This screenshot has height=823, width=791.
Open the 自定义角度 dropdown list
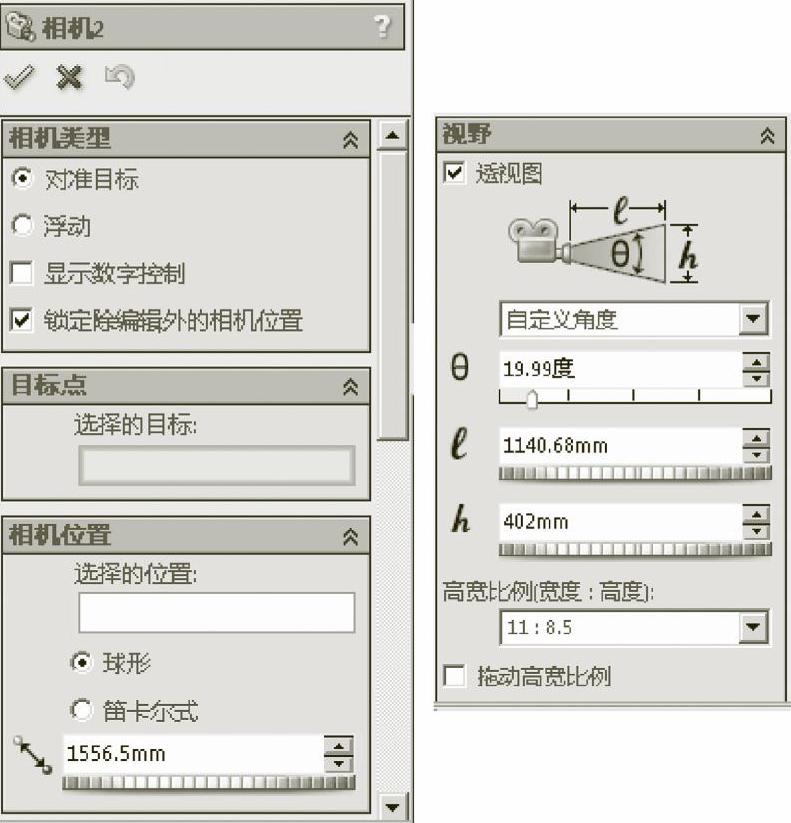pos(753,319)
